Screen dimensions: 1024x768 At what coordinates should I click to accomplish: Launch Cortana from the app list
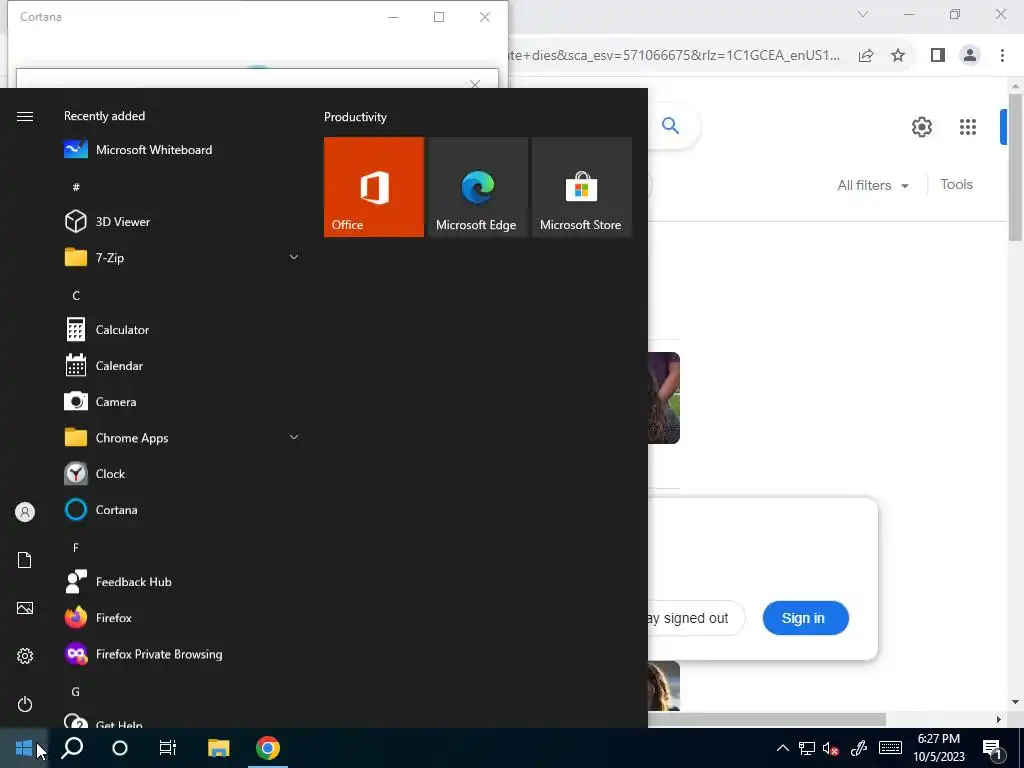(182, 509)
